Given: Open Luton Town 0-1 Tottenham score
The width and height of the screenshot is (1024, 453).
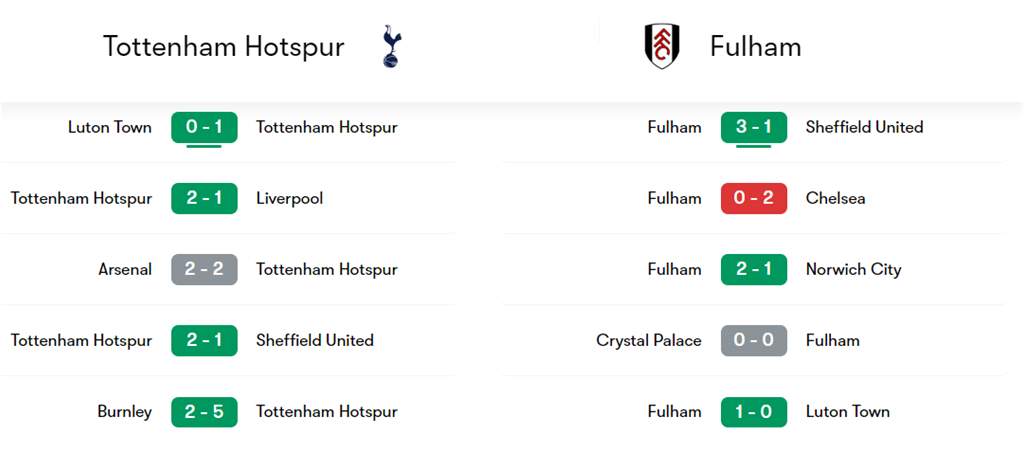Looking at the screenshot, I should (x=204, y=127).
